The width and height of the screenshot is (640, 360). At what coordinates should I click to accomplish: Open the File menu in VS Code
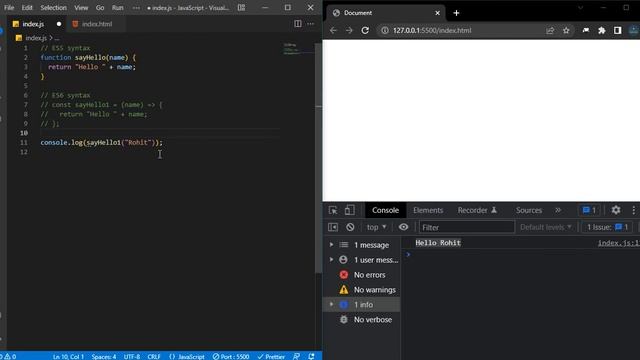(9, 8)
